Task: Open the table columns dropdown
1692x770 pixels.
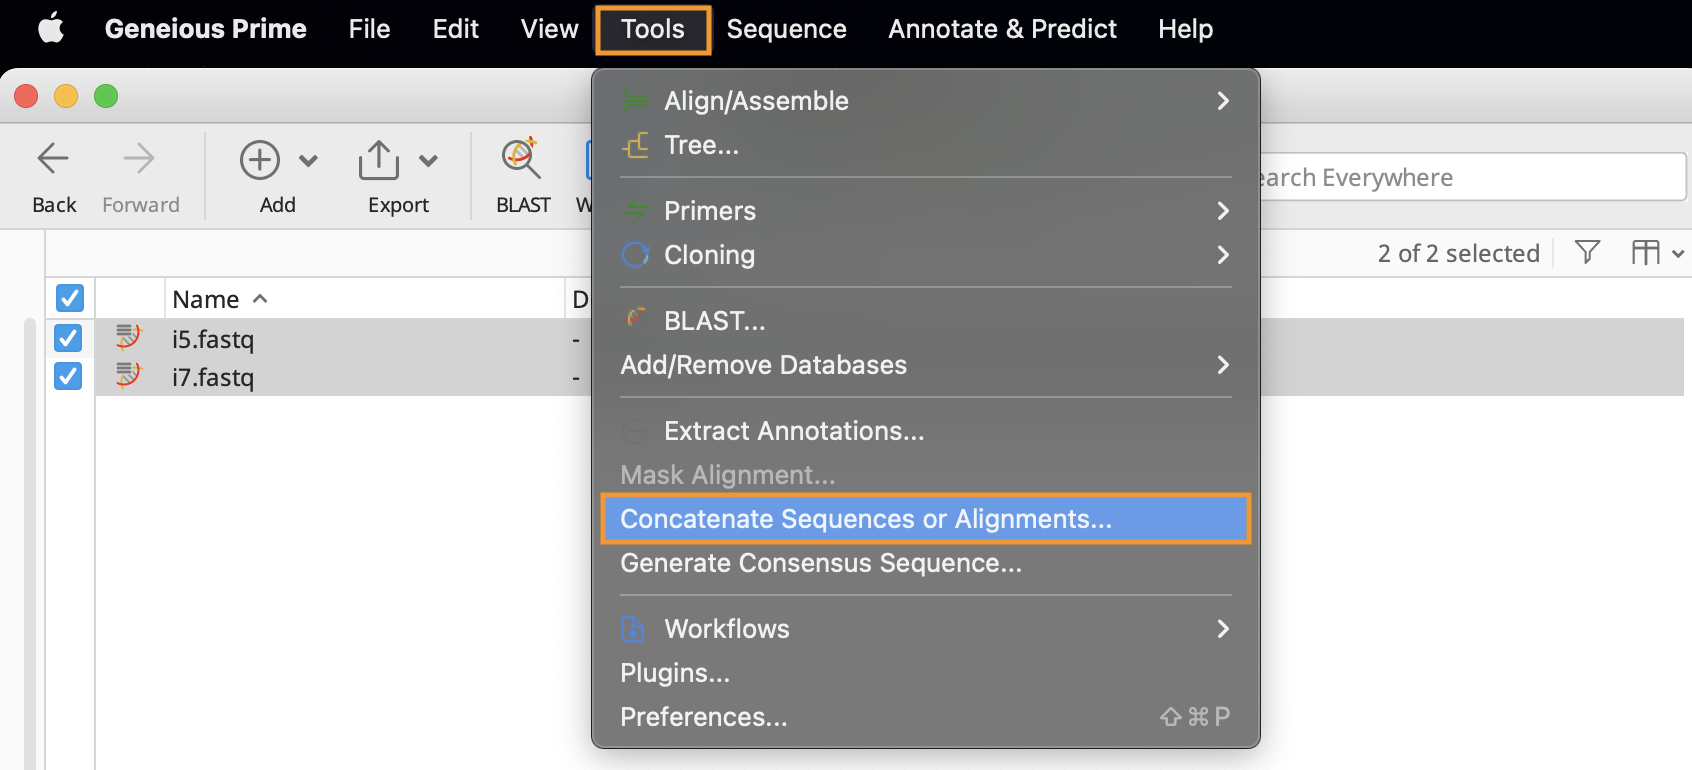Action: click(x=1658, y=253)
